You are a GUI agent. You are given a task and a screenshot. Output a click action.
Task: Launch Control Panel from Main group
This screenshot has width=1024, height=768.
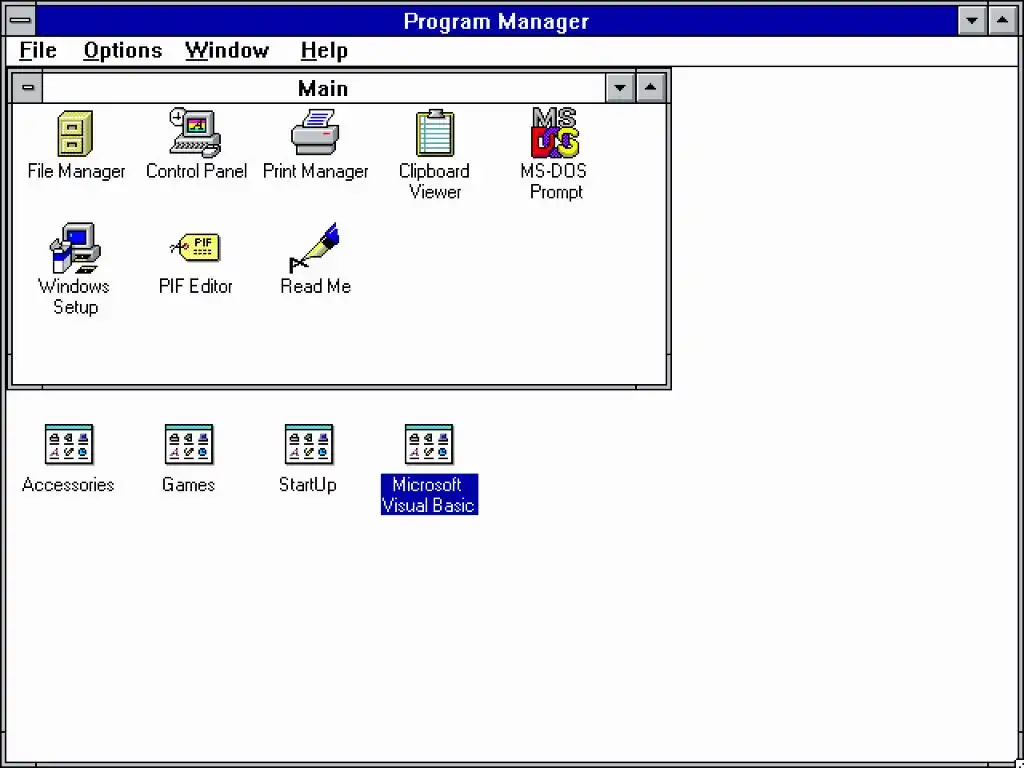tap(195, 133)
